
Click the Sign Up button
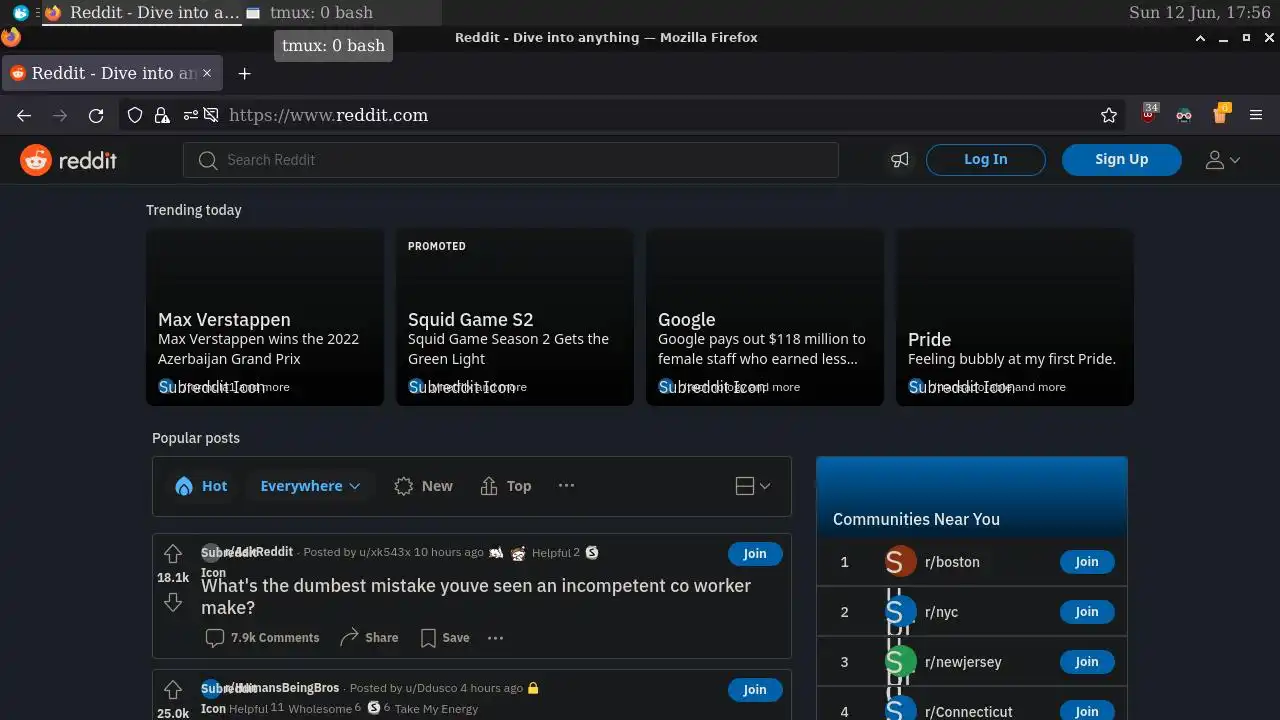click(1121, 160)
